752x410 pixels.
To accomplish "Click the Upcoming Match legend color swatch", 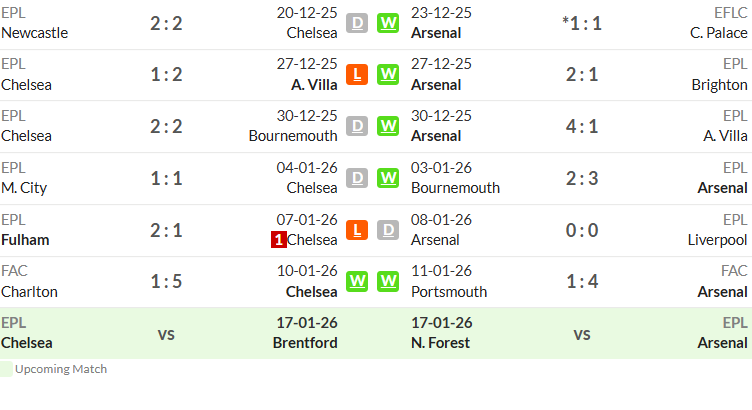I will tap(6, 369).
